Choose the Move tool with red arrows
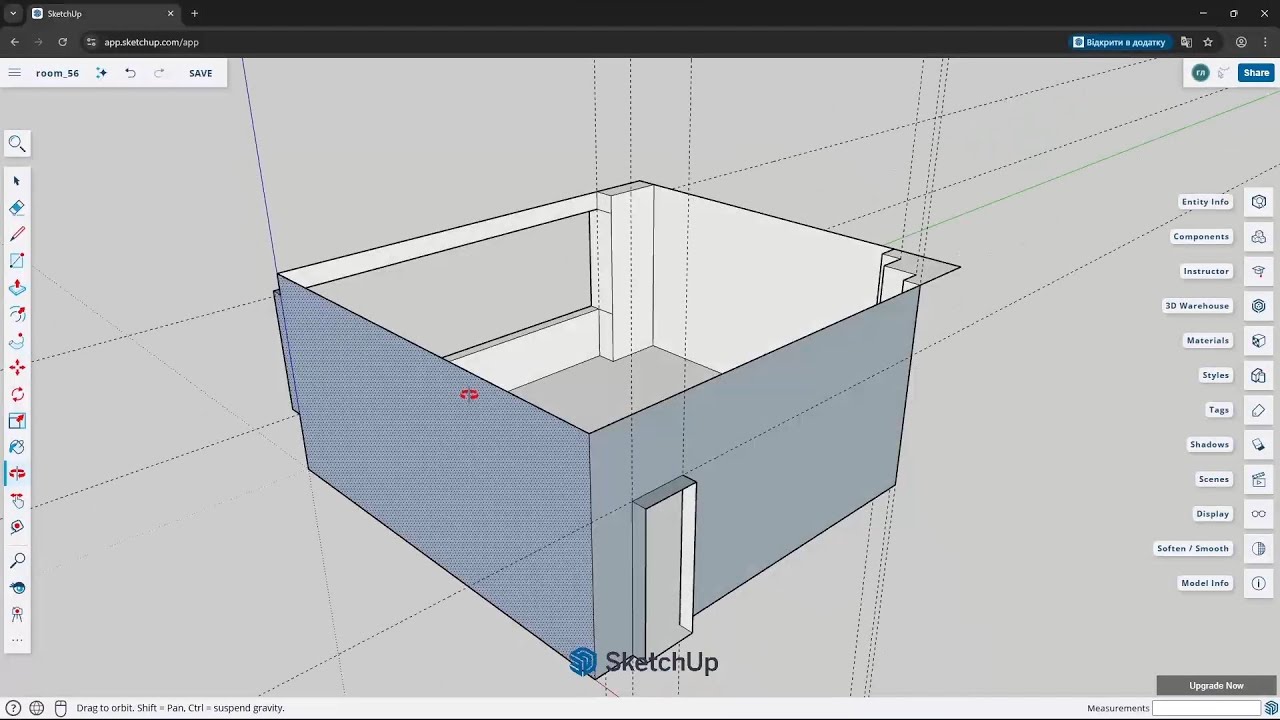The image size is (1280, 720). click(x=17, y=368)
